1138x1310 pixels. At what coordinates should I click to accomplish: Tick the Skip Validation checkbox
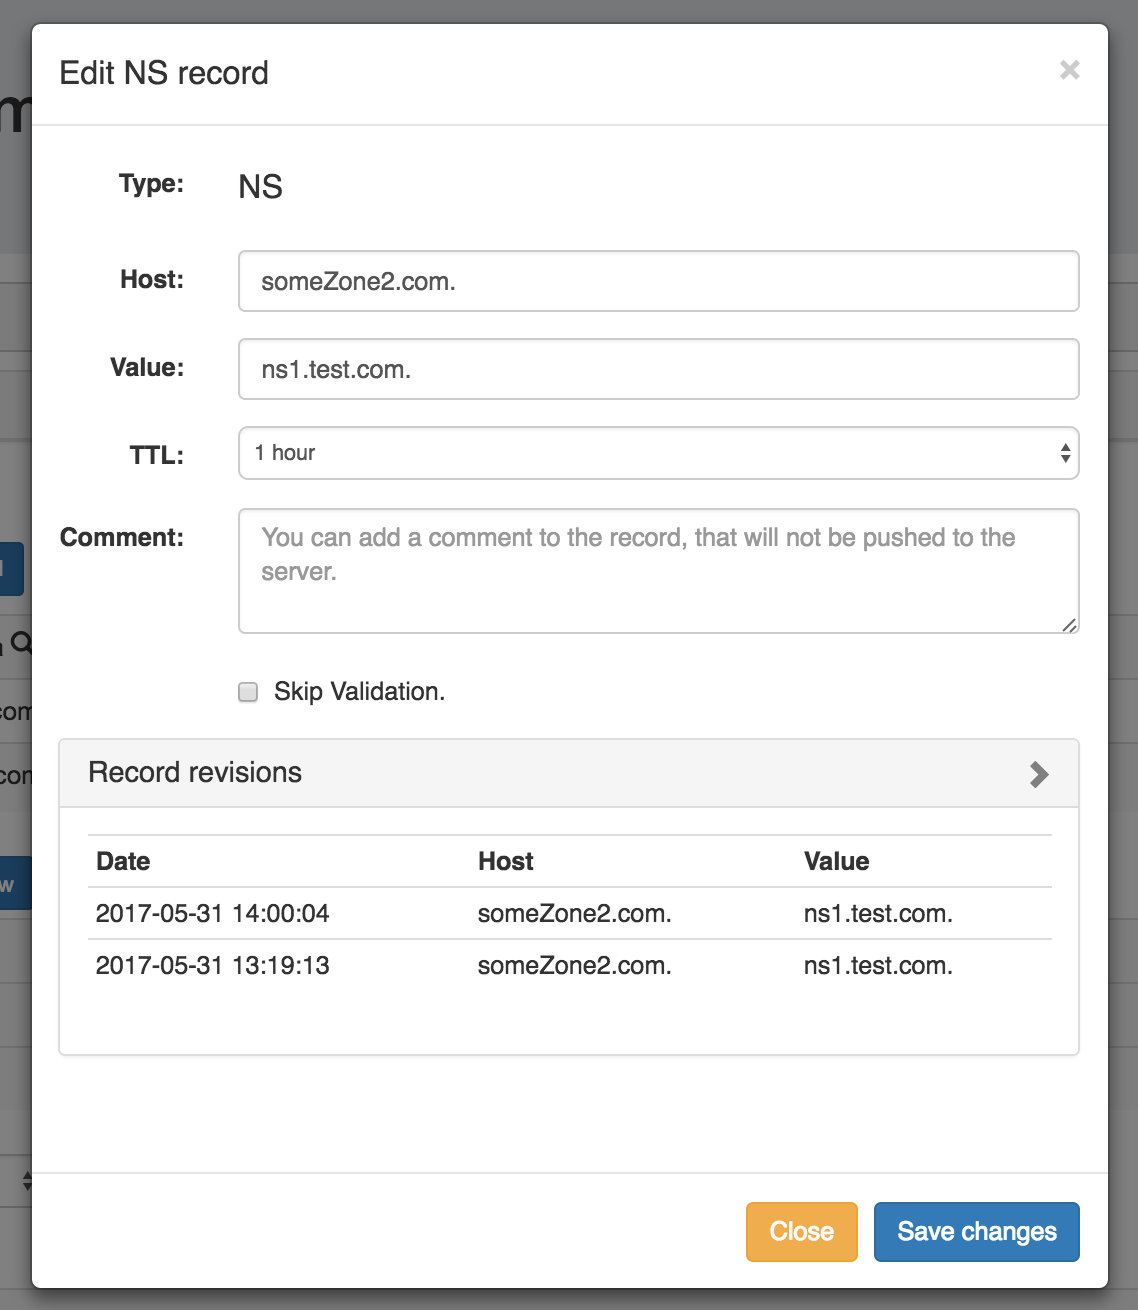(248, 692)
